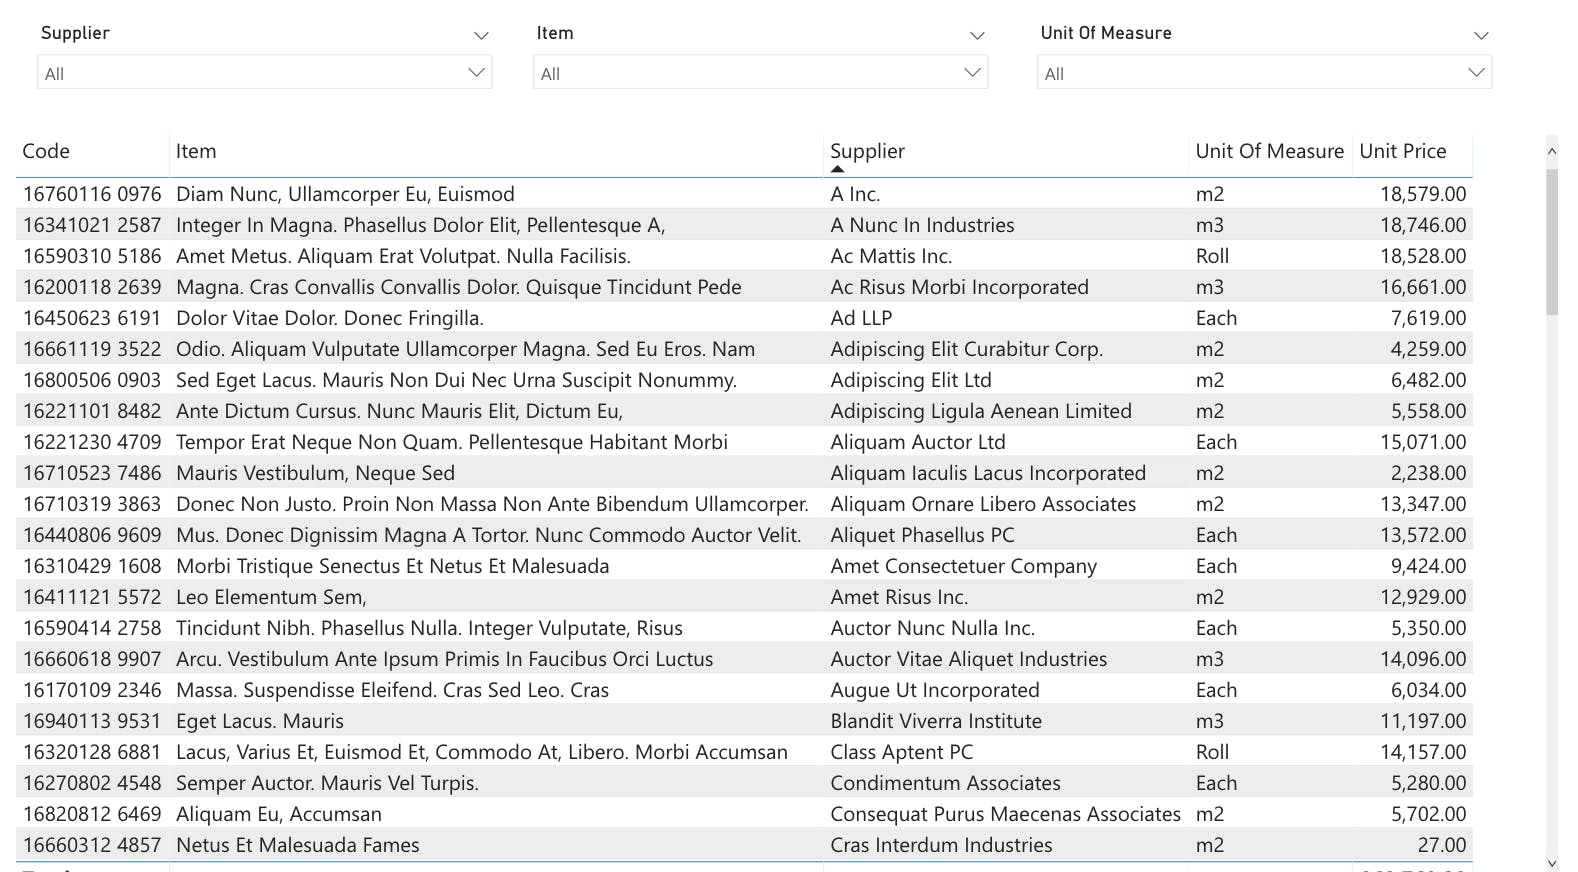Viewport: 1578px width, 872px height.
Task: Select code cell 16221101 8482
Action: (92, 411)
